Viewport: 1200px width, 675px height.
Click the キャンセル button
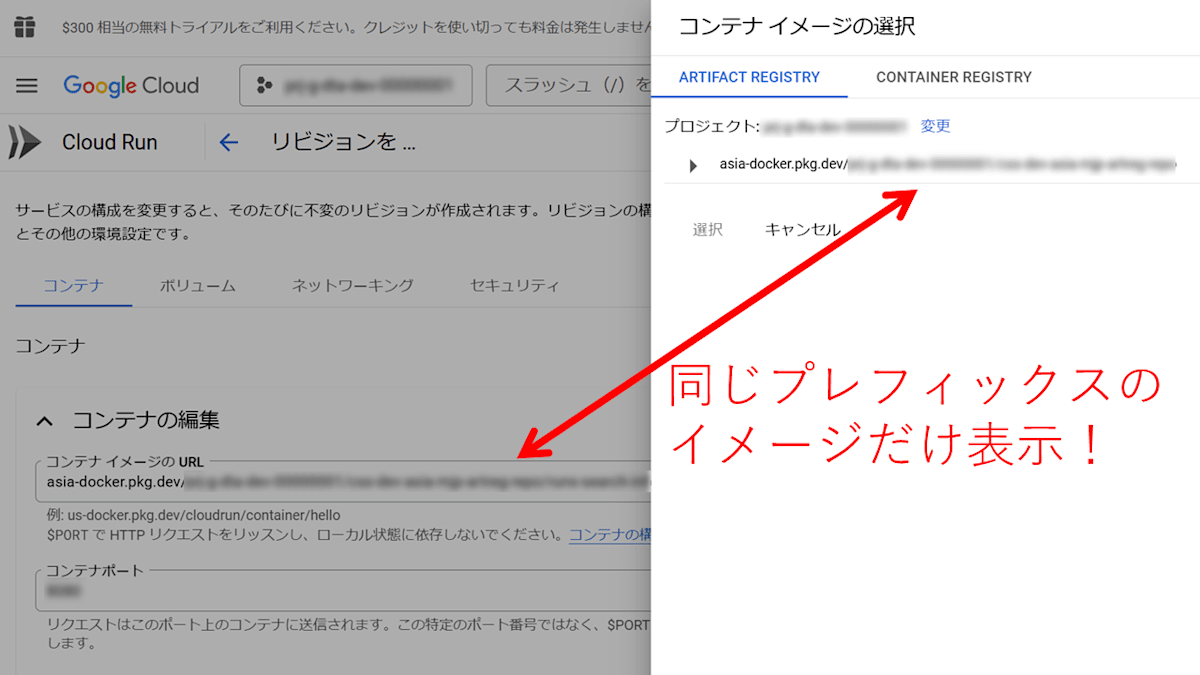803,230
